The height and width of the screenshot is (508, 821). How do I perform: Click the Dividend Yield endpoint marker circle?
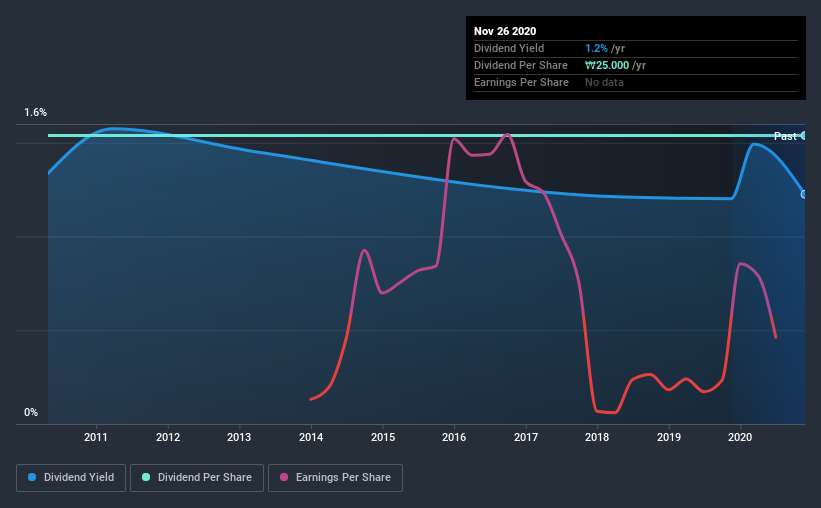click(x=804, y=194)
